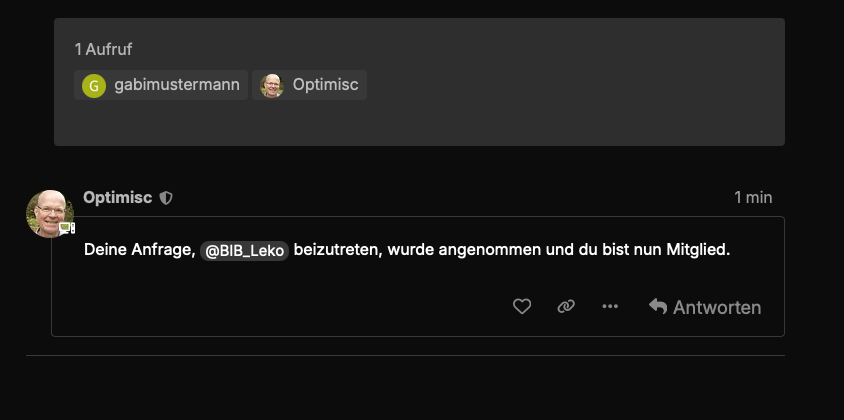Click the "1 Aufruf" view count label
Image resolution: width=844 pixels, height=420 pixels.
pos(103,49)
